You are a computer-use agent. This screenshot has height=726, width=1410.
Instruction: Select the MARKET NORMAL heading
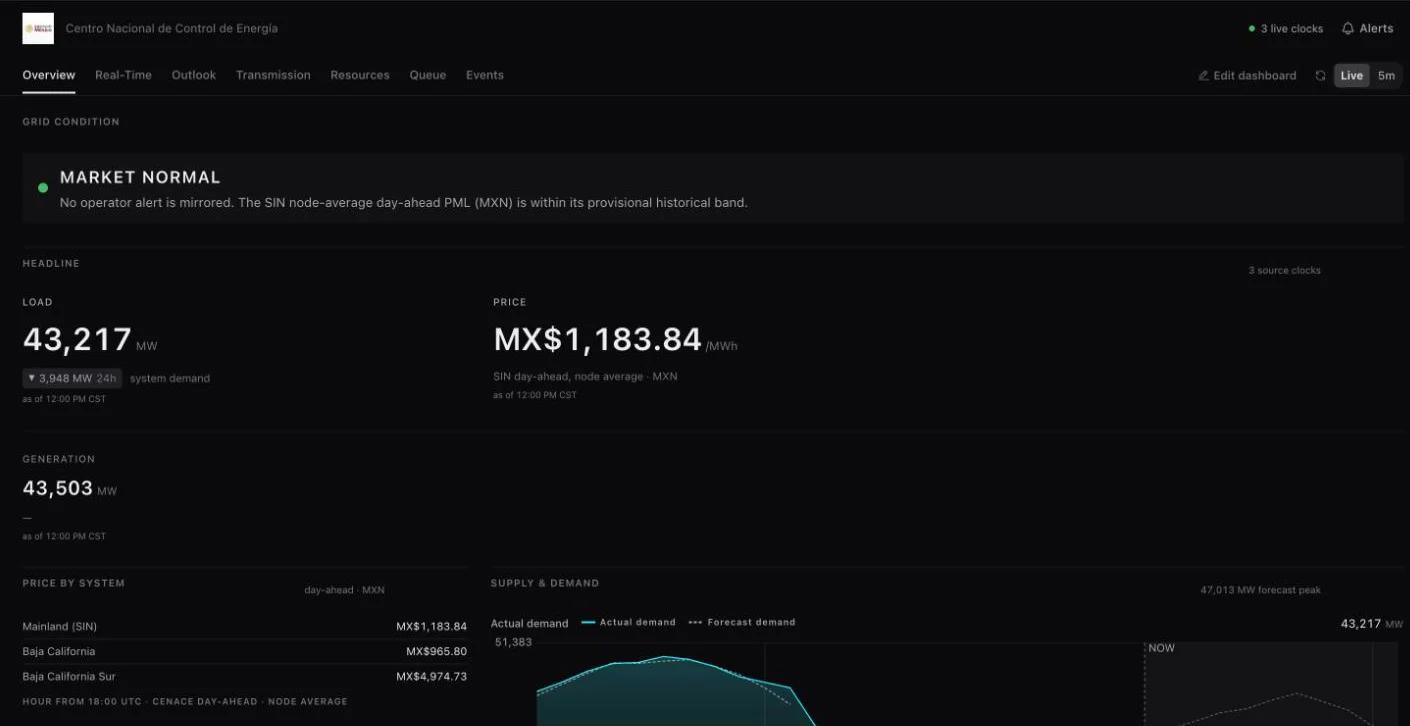tap(140, 177)
